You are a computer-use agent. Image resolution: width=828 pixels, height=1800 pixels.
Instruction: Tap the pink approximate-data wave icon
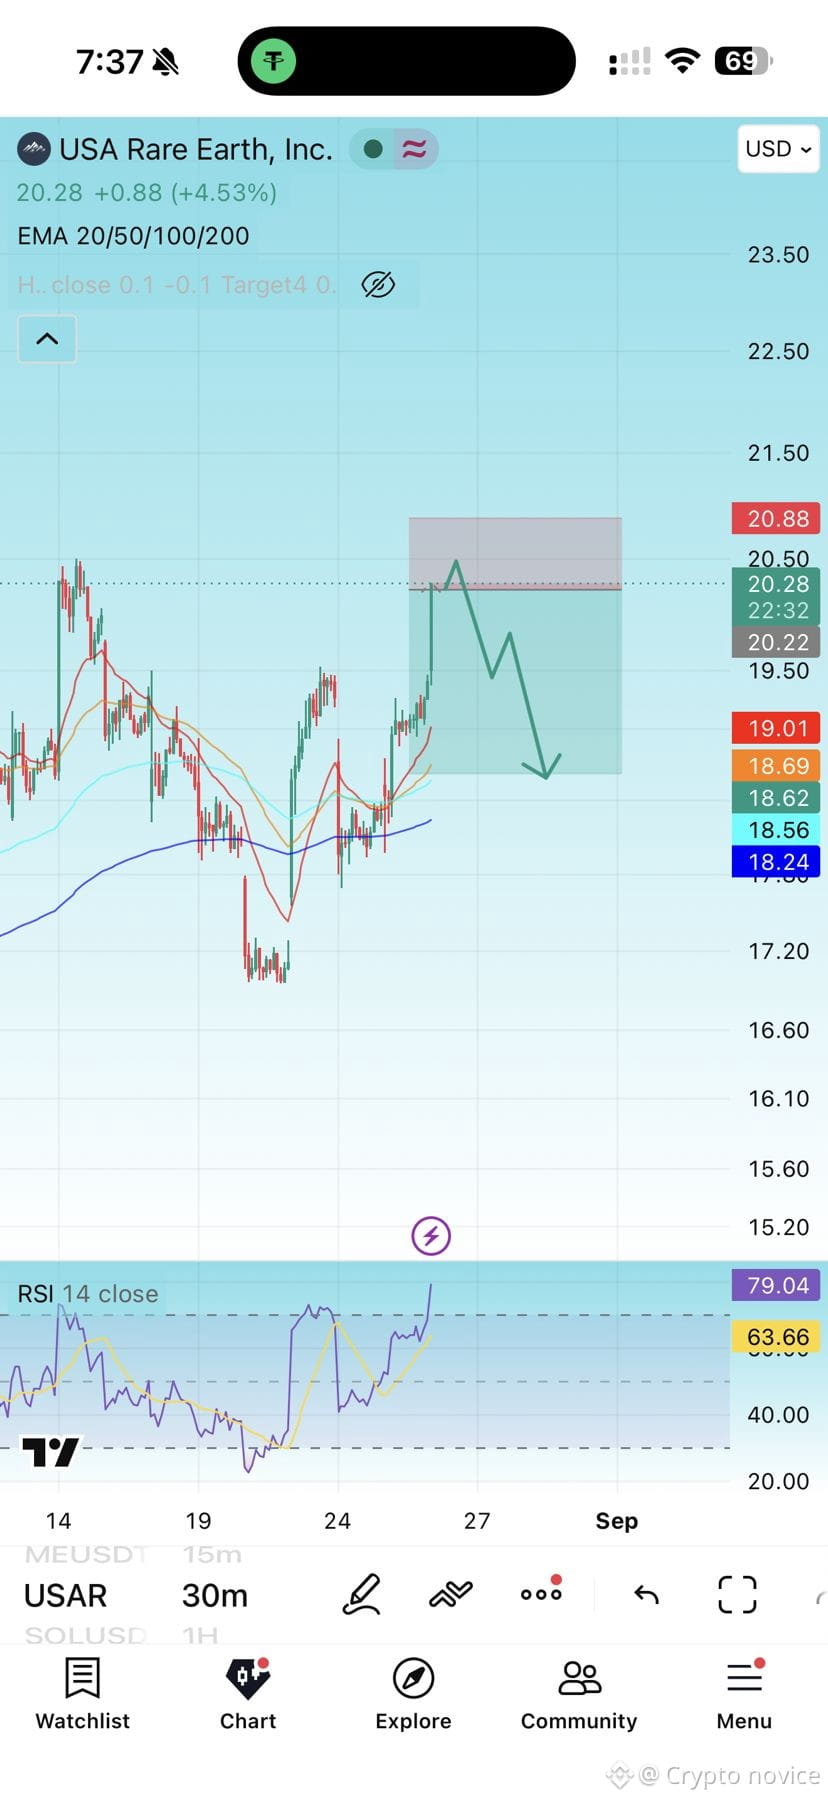tap(414, 149)
